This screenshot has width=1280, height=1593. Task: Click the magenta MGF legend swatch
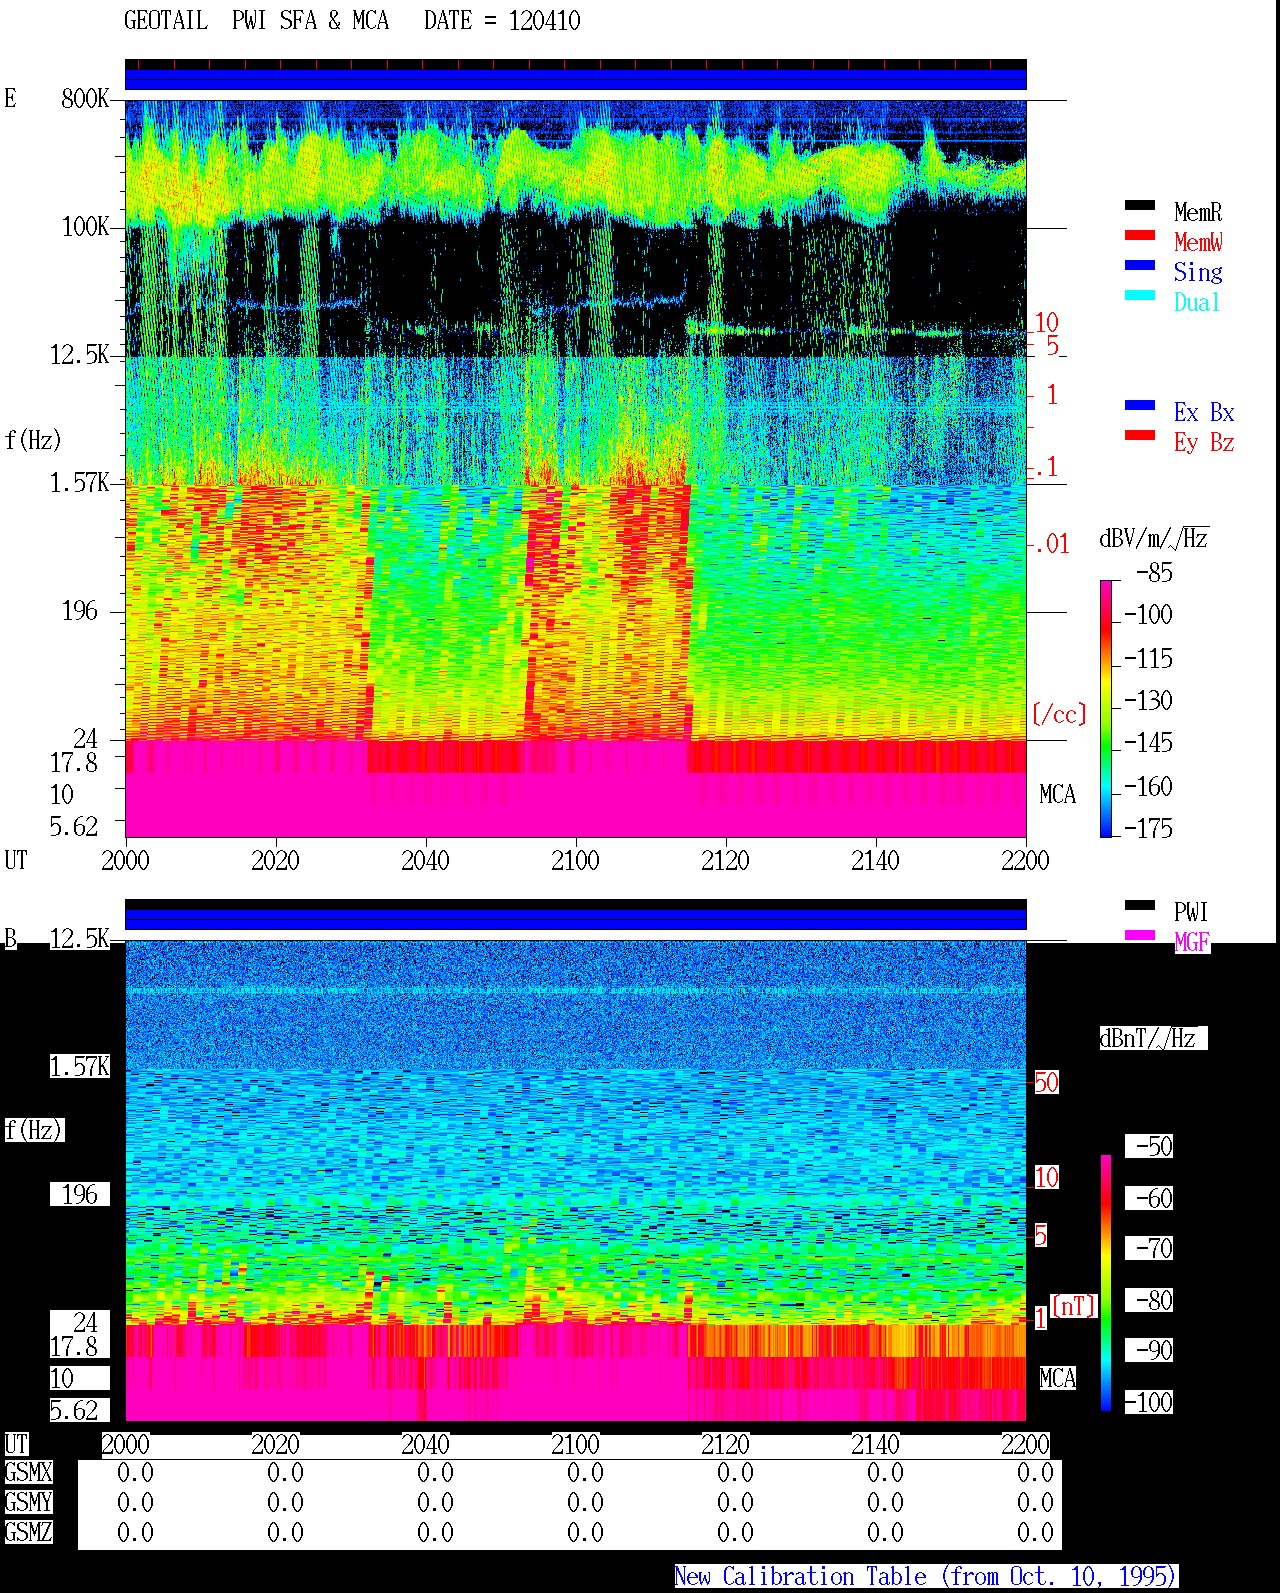click(1139, 936)
